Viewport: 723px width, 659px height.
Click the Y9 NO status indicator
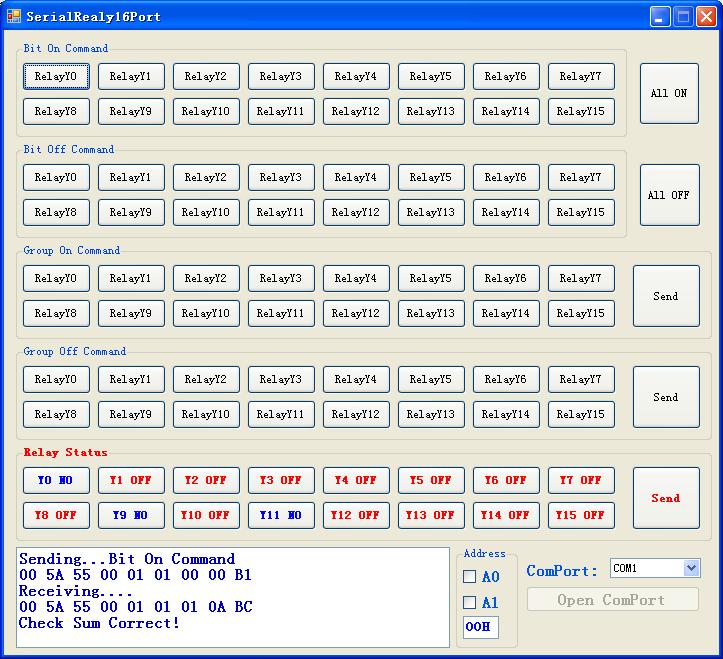[x=131, y=515]
